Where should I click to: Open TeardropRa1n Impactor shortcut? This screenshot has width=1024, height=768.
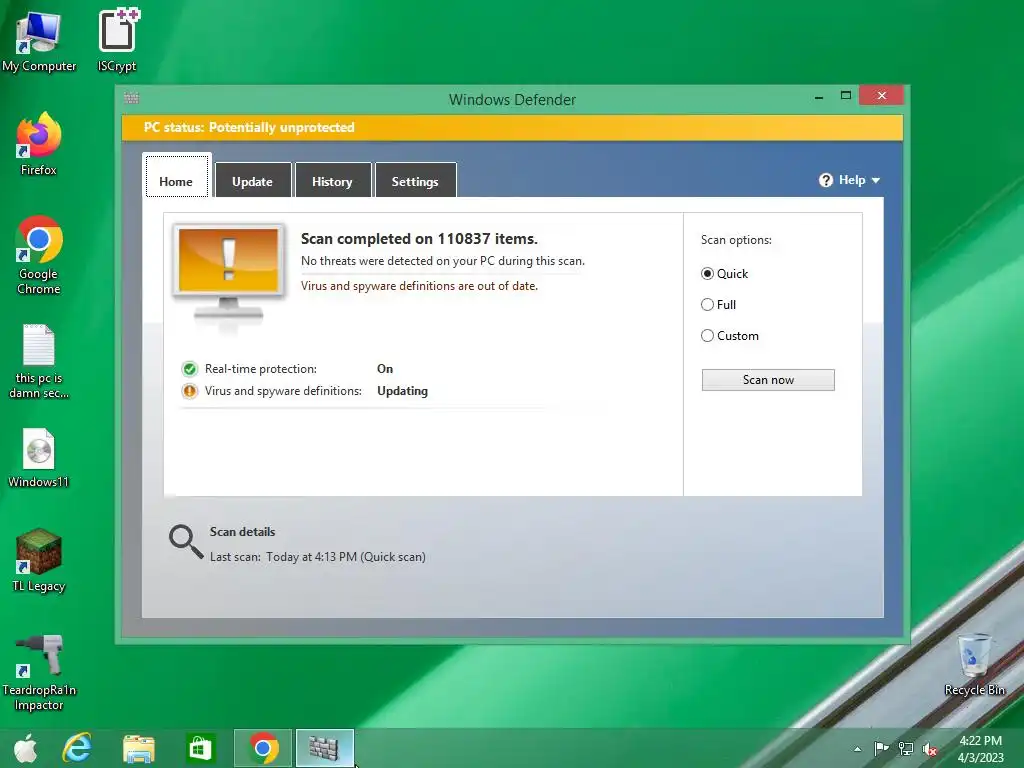pos(39,673)
